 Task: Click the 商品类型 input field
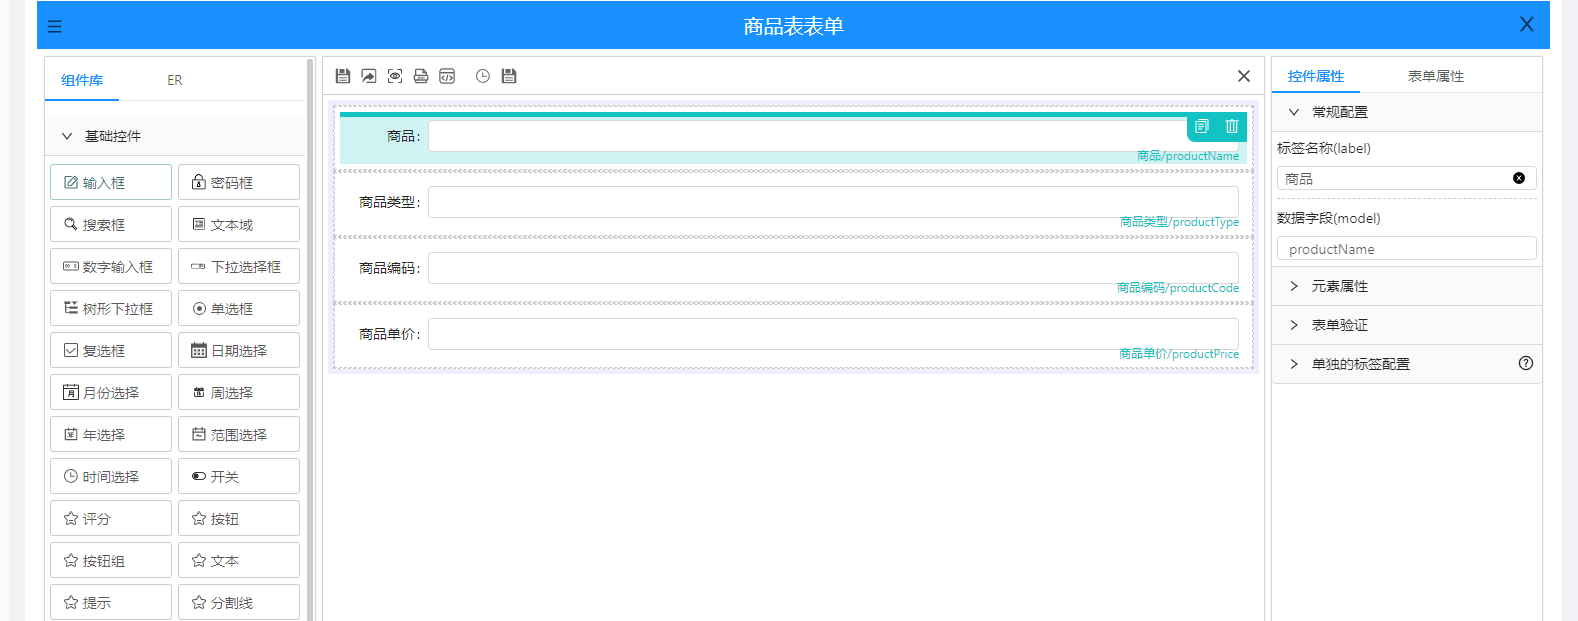832,202
